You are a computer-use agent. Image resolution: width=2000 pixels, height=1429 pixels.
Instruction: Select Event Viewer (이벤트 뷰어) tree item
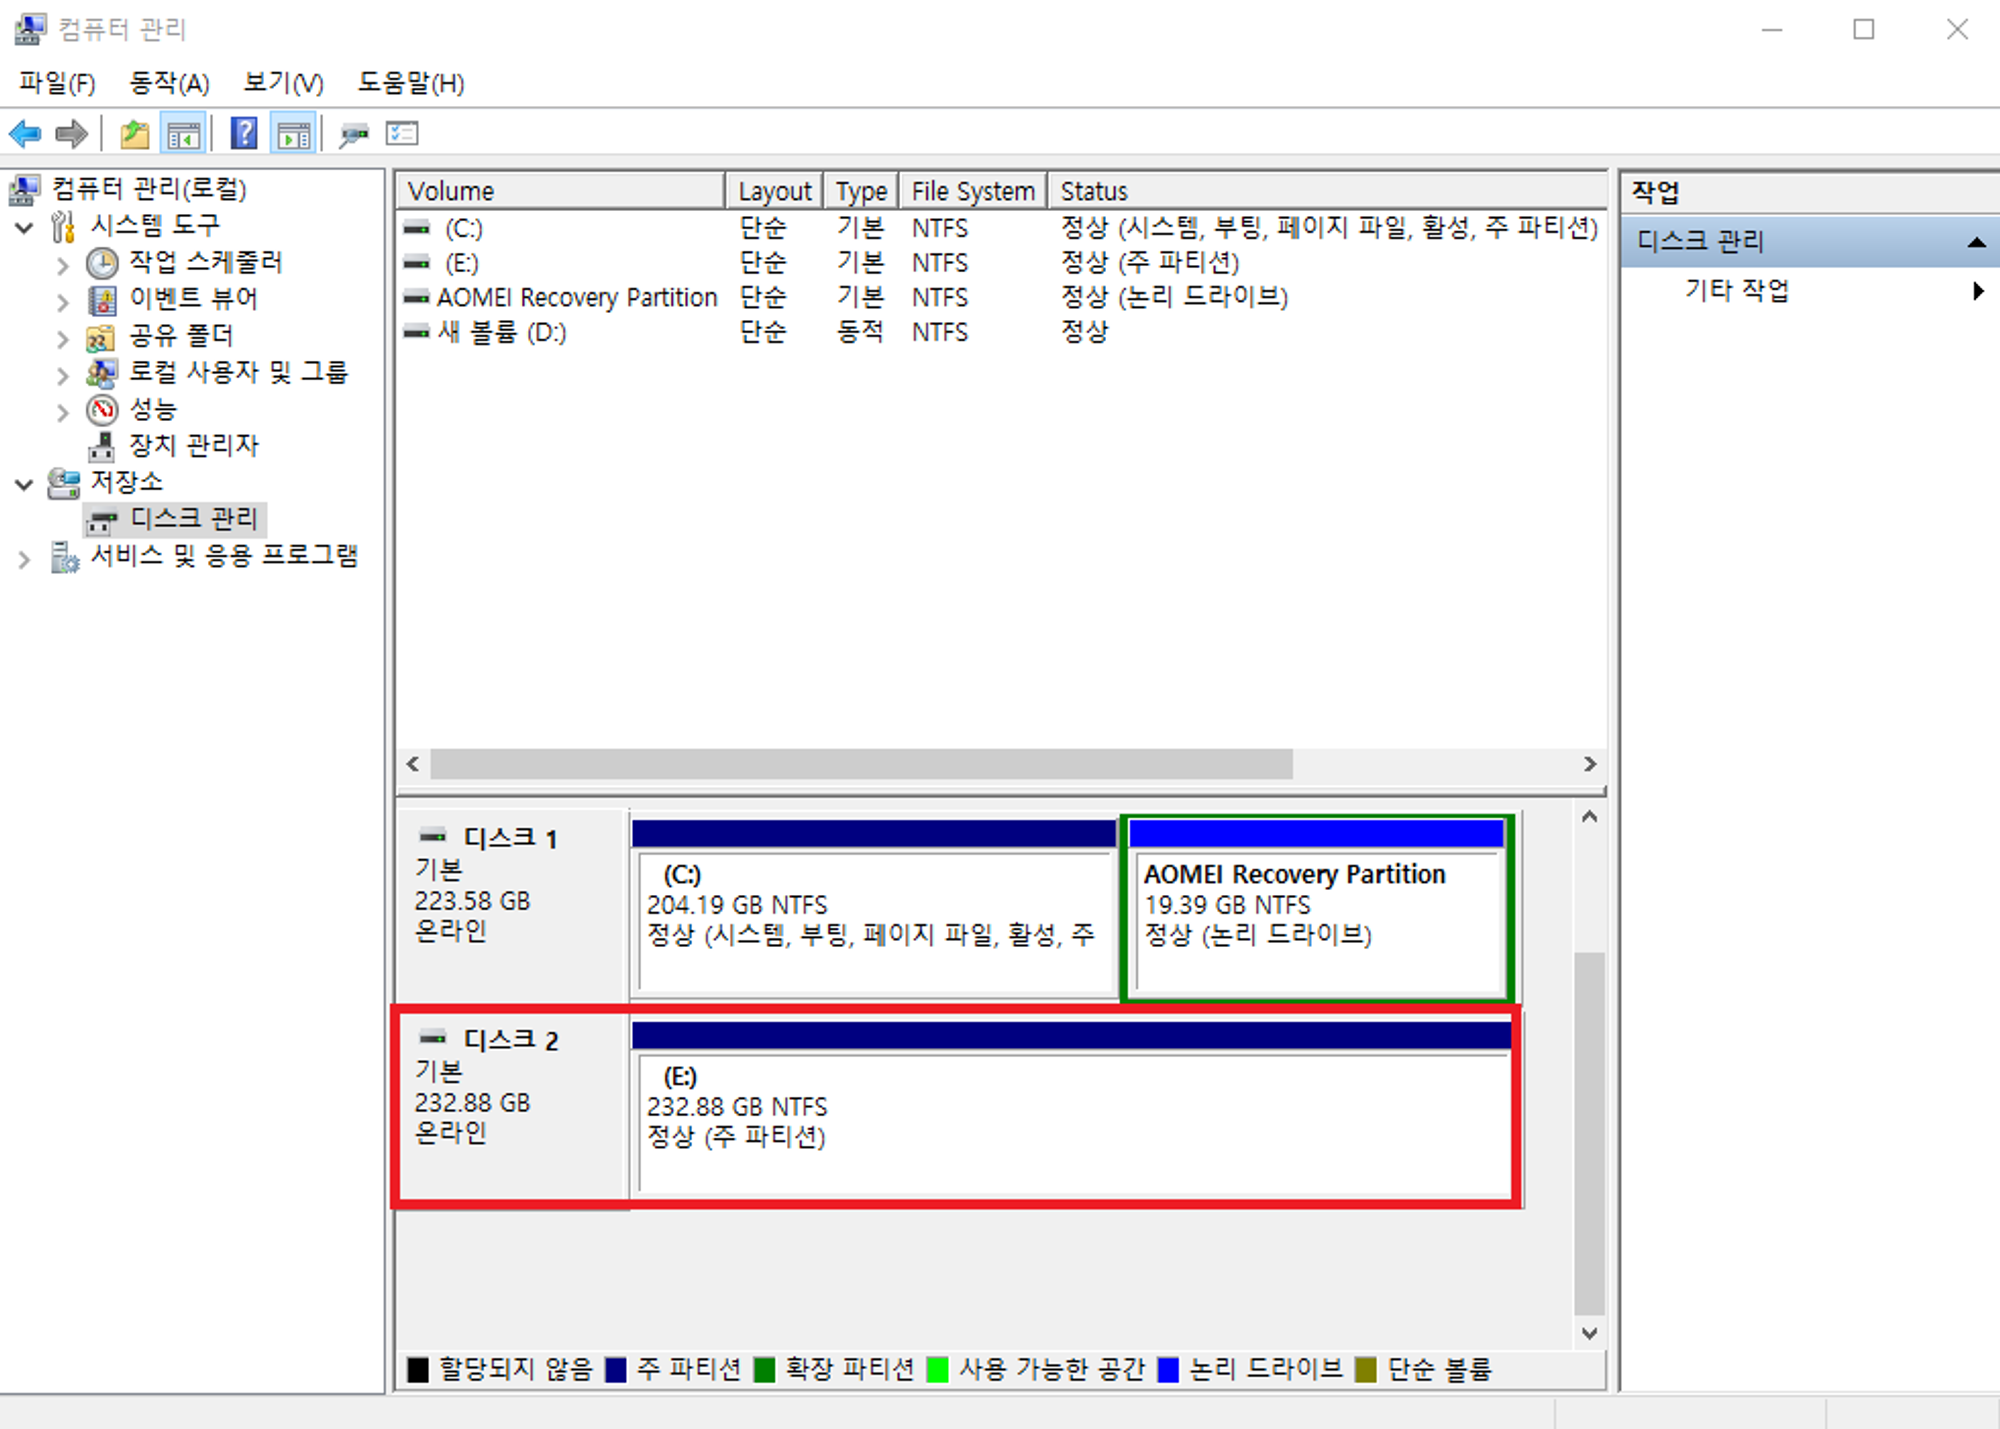[x=193, y=299]
